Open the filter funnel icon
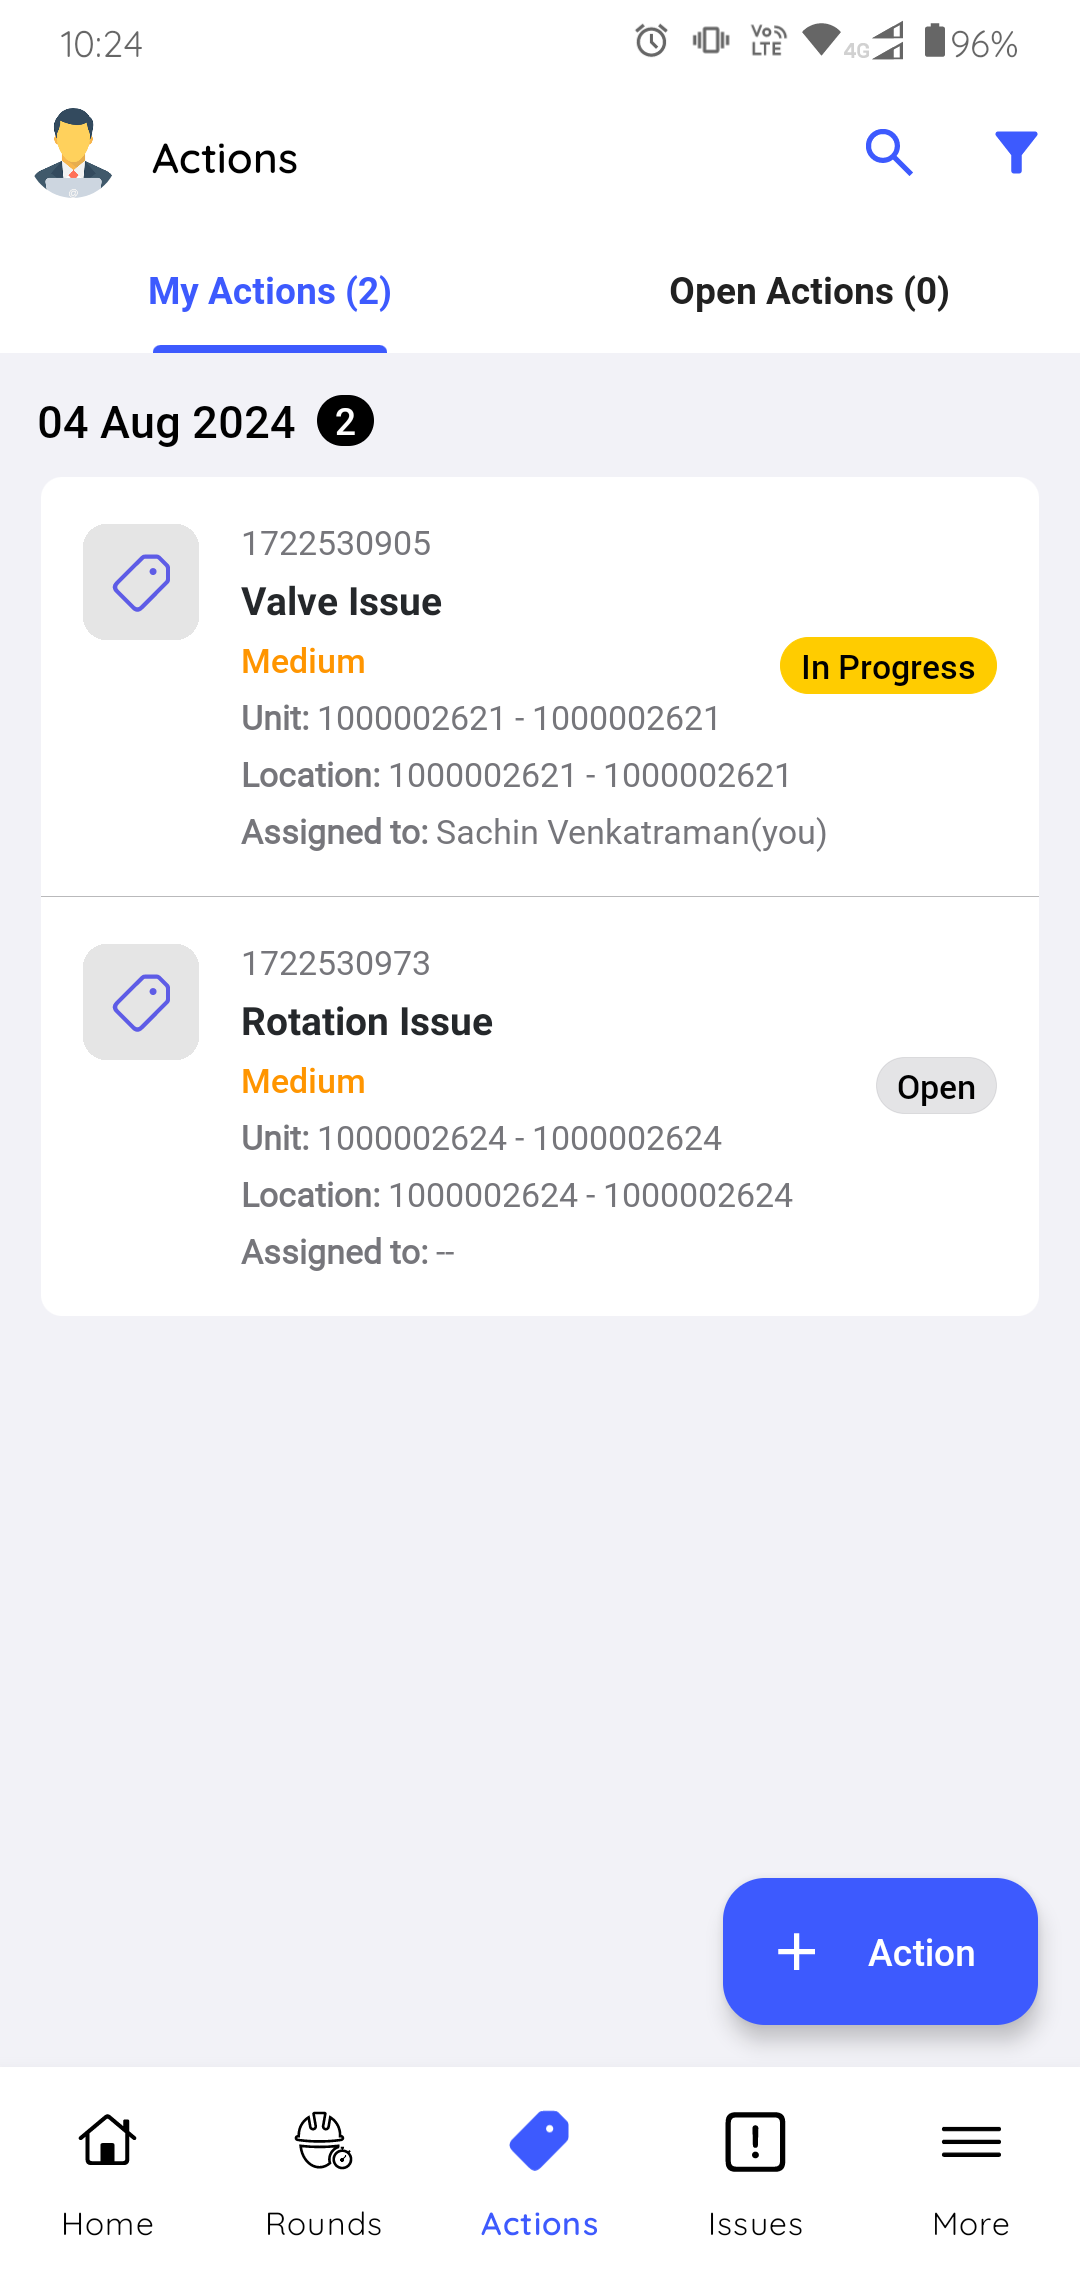Viewport: 1080px width, 2271px height. 1015,153
